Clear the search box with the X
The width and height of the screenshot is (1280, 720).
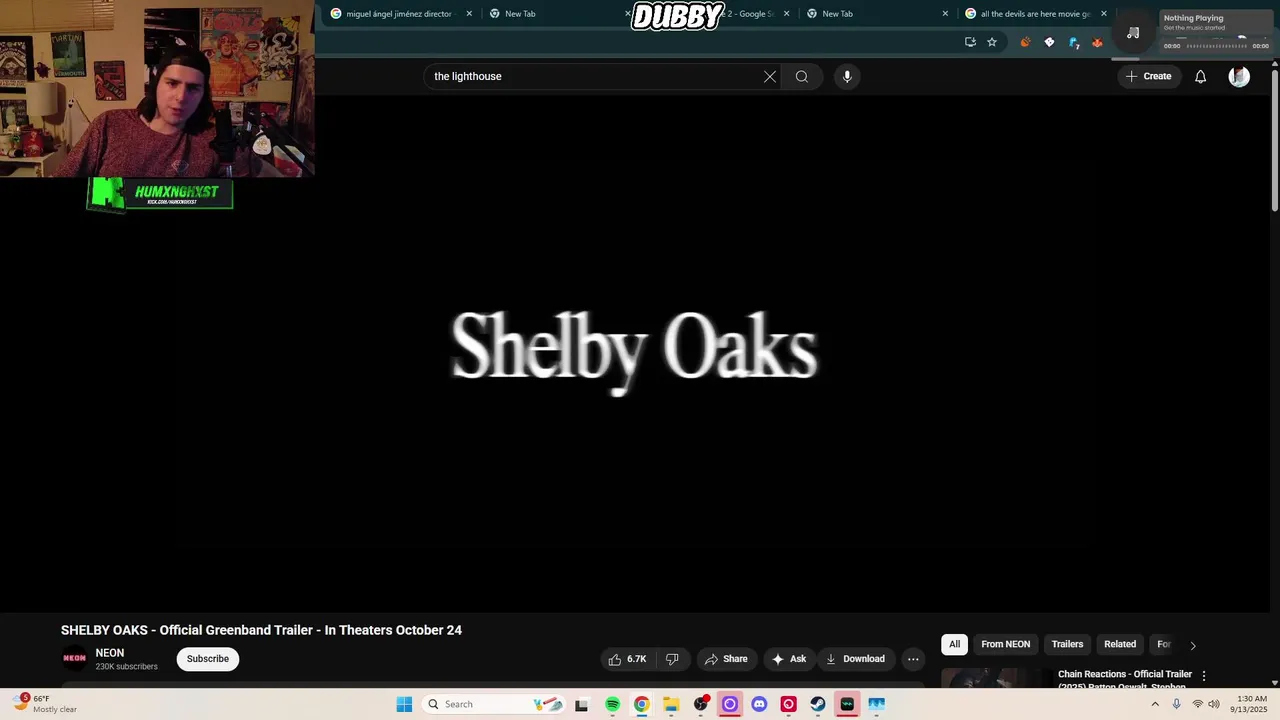coord(770,76)
